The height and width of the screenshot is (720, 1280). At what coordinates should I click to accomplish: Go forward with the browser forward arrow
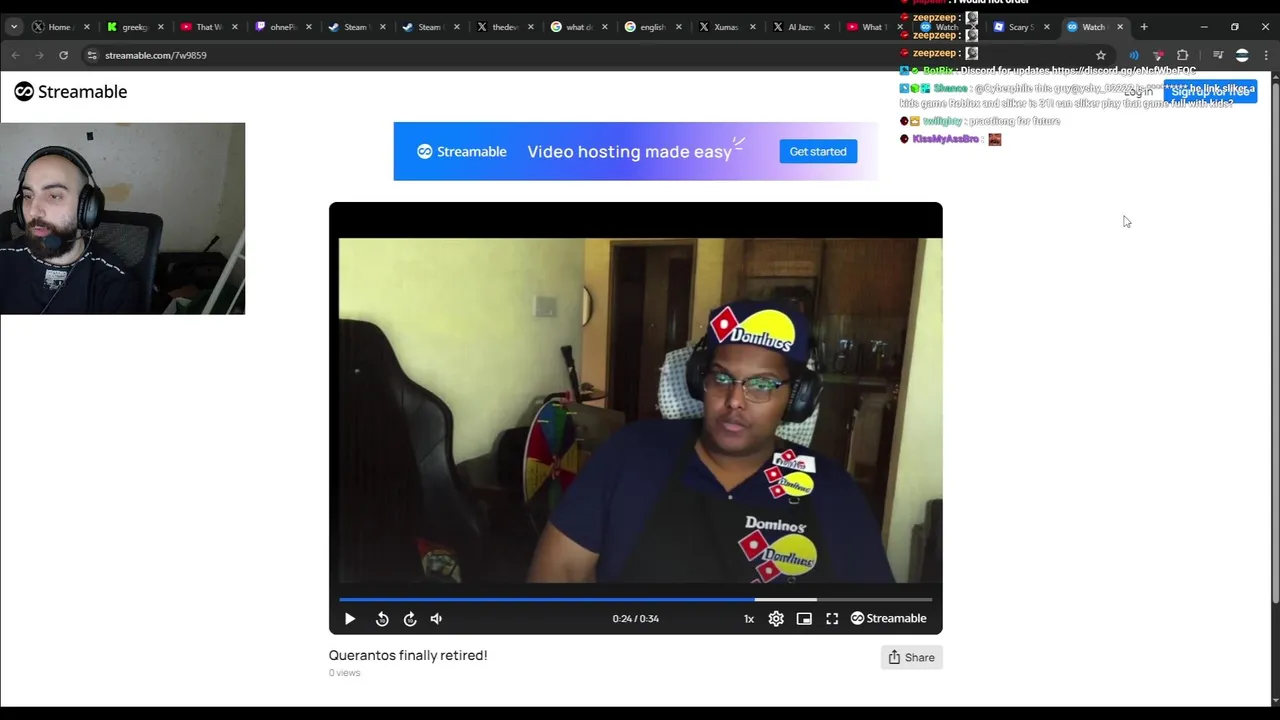point(39,55)
